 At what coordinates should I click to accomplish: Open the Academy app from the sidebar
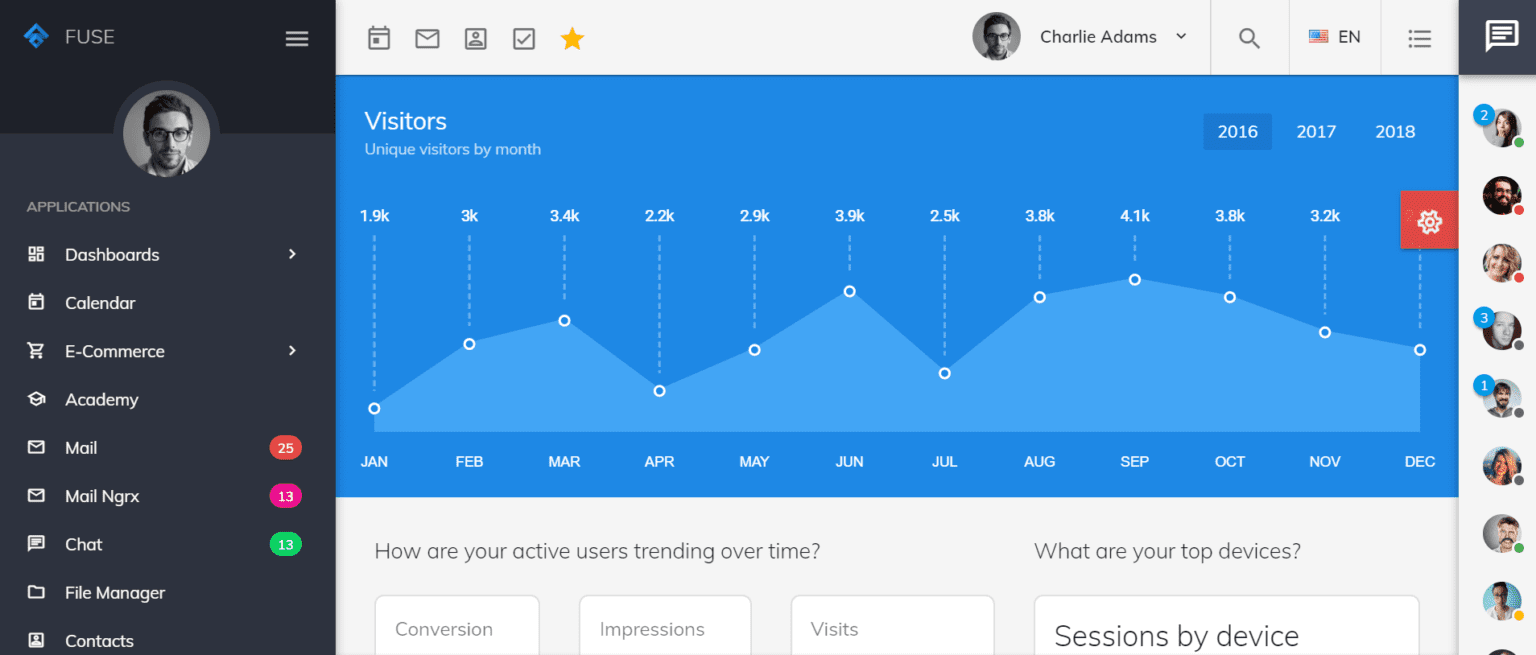click(x=103, y=399)
